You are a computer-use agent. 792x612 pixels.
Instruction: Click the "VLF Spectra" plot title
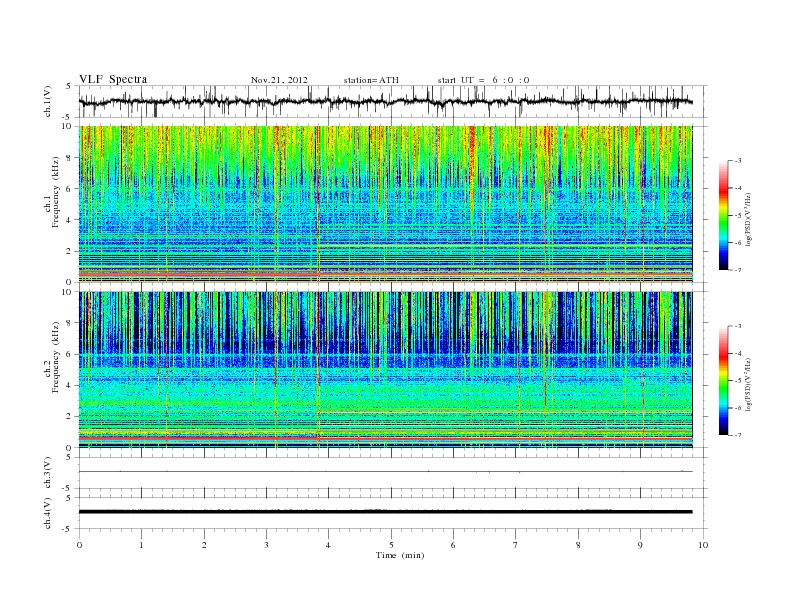click(x=113, y=79)
